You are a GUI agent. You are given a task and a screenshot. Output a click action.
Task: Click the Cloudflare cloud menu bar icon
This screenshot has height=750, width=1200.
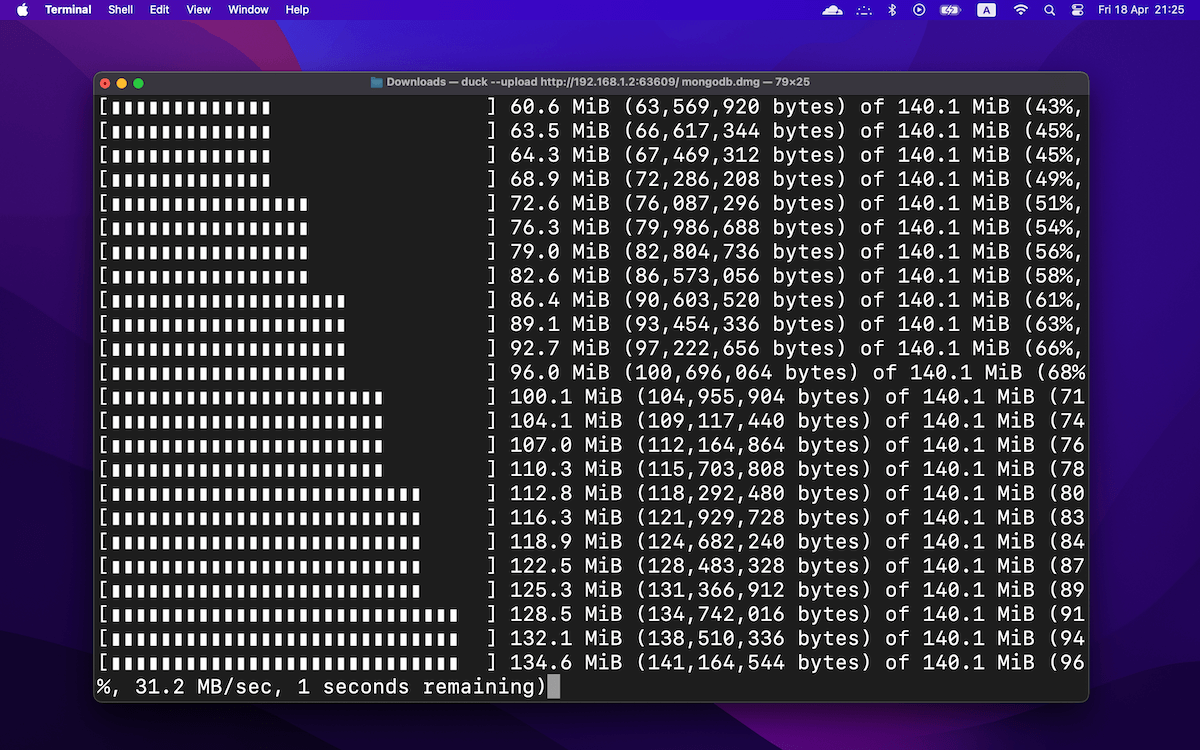click(x=831, y=10)
